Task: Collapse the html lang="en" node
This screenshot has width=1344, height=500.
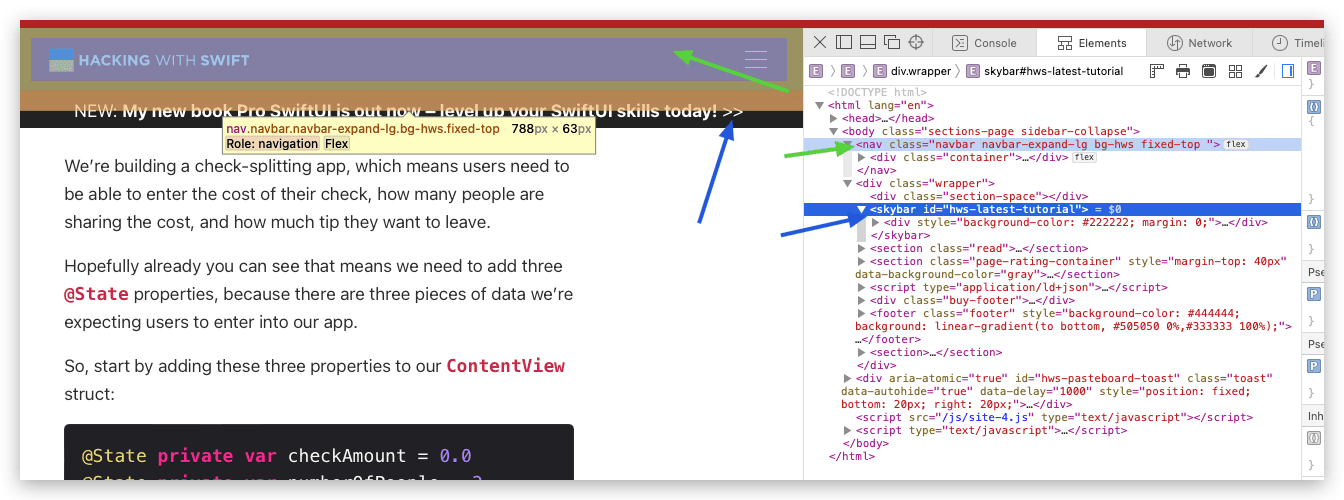Action: [x=820, y=105]
